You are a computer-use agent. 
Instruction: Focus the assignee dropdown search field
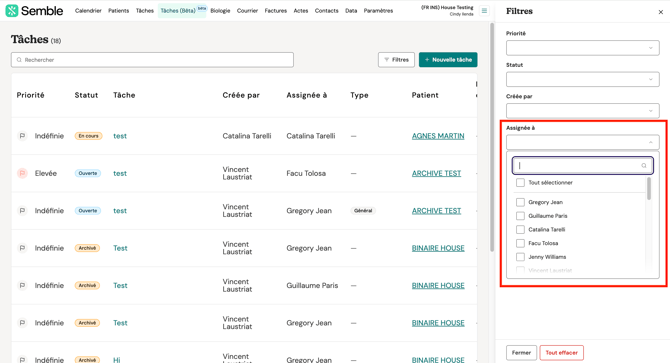pyautogui.click(x=582, y=166)
